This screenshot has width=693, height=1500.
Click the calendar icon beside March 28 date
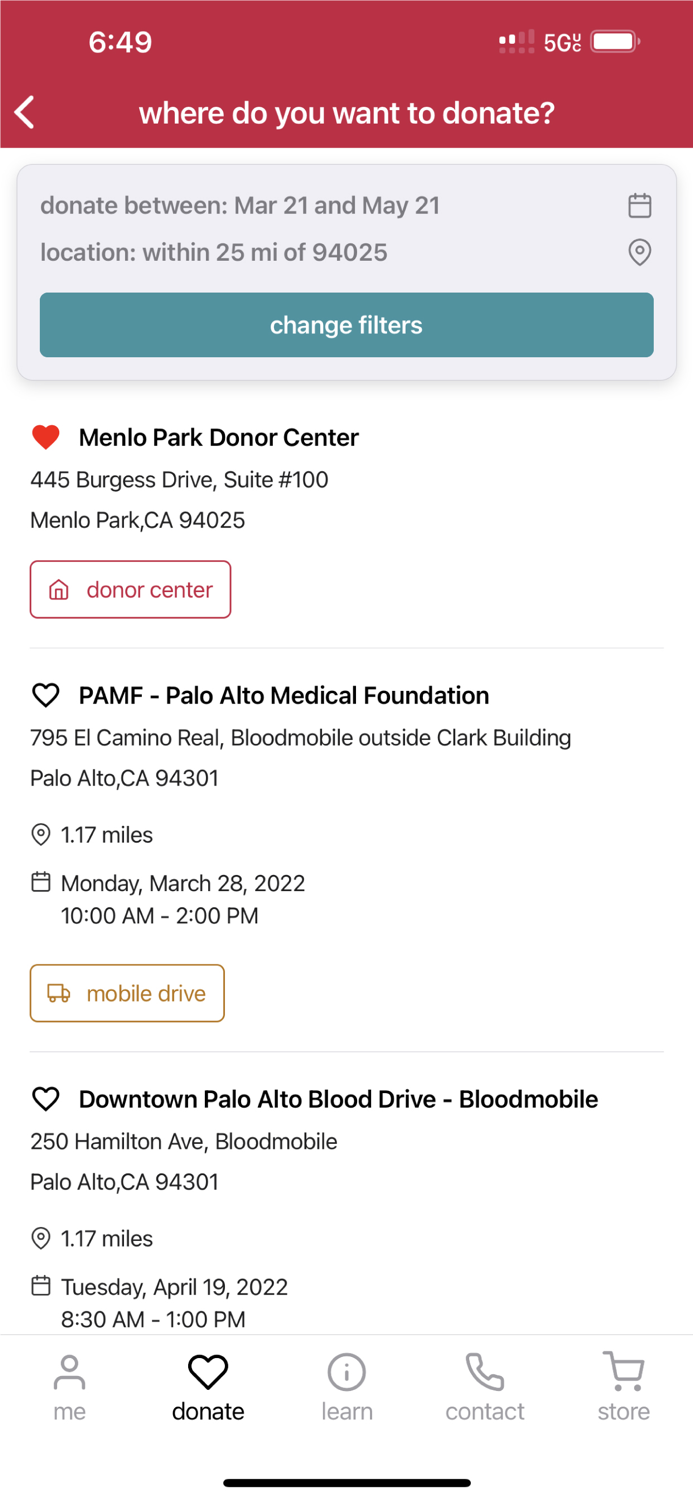(x=40, y=881)
